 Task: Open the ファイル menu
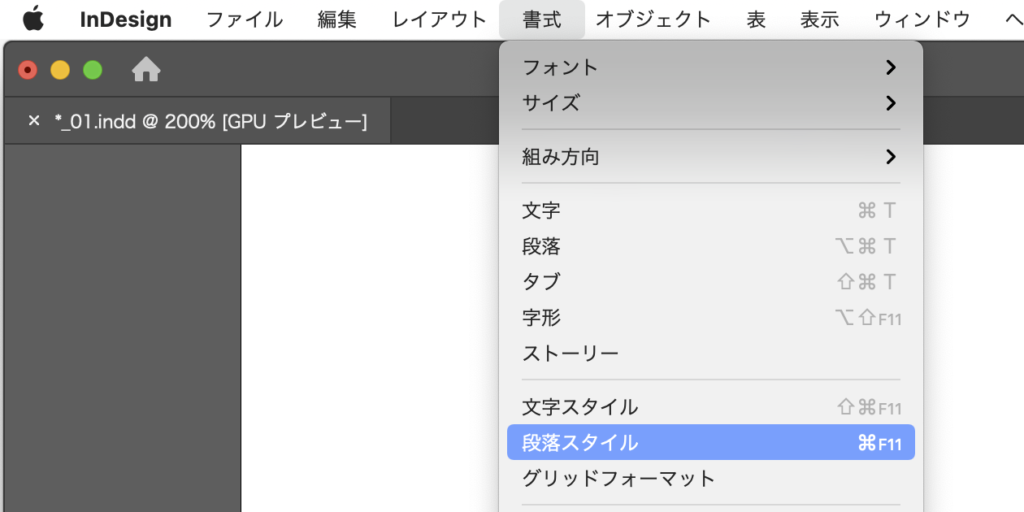[244, 19]
